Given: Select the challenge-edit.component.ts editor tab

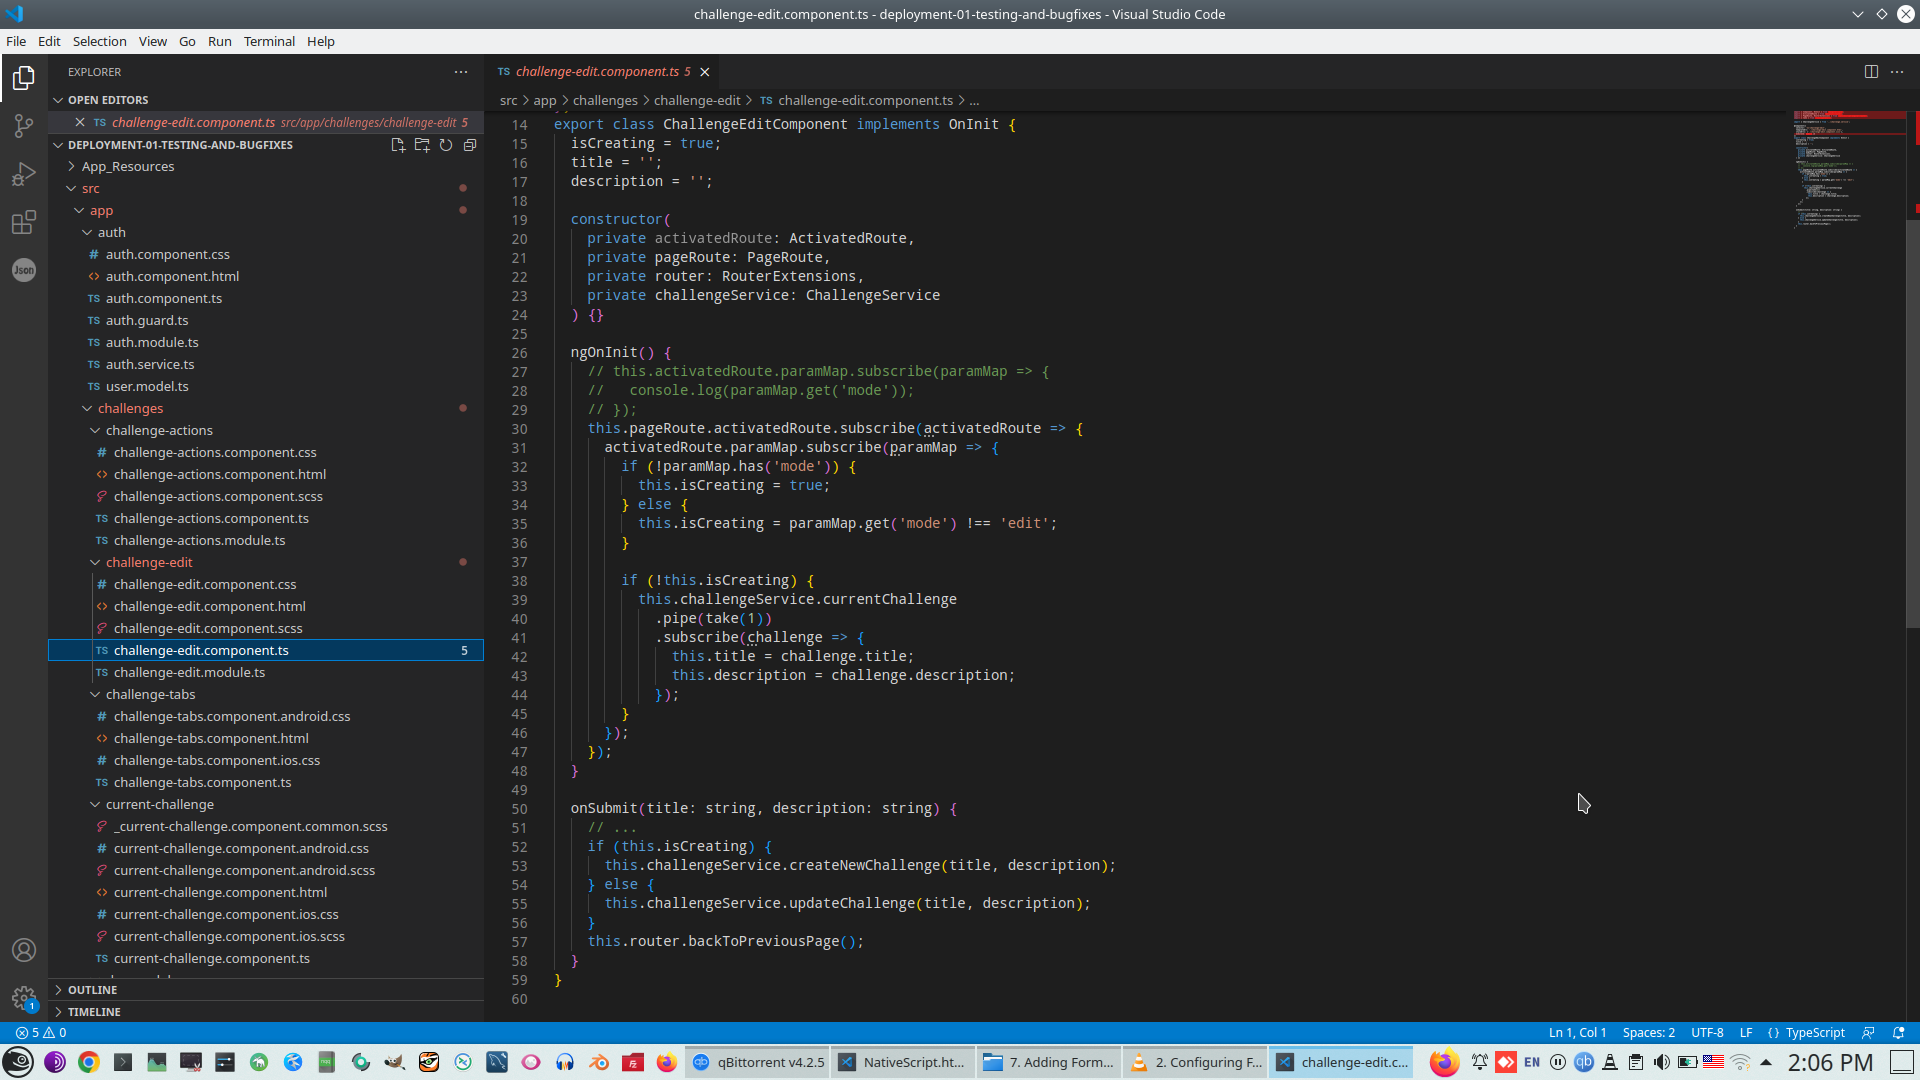Looking at the screenshot, I should click(x=597, y=72).
